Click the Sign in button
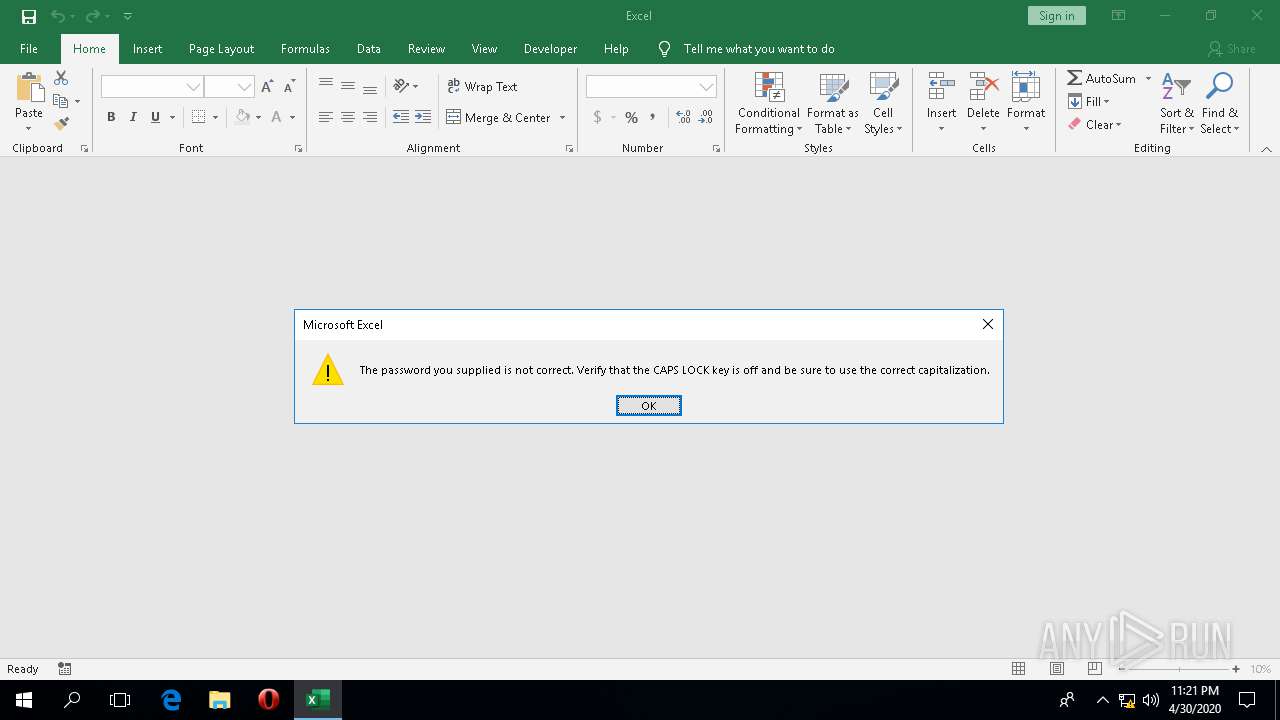This screenshot has width=1280, height=720. (1056, 16)
